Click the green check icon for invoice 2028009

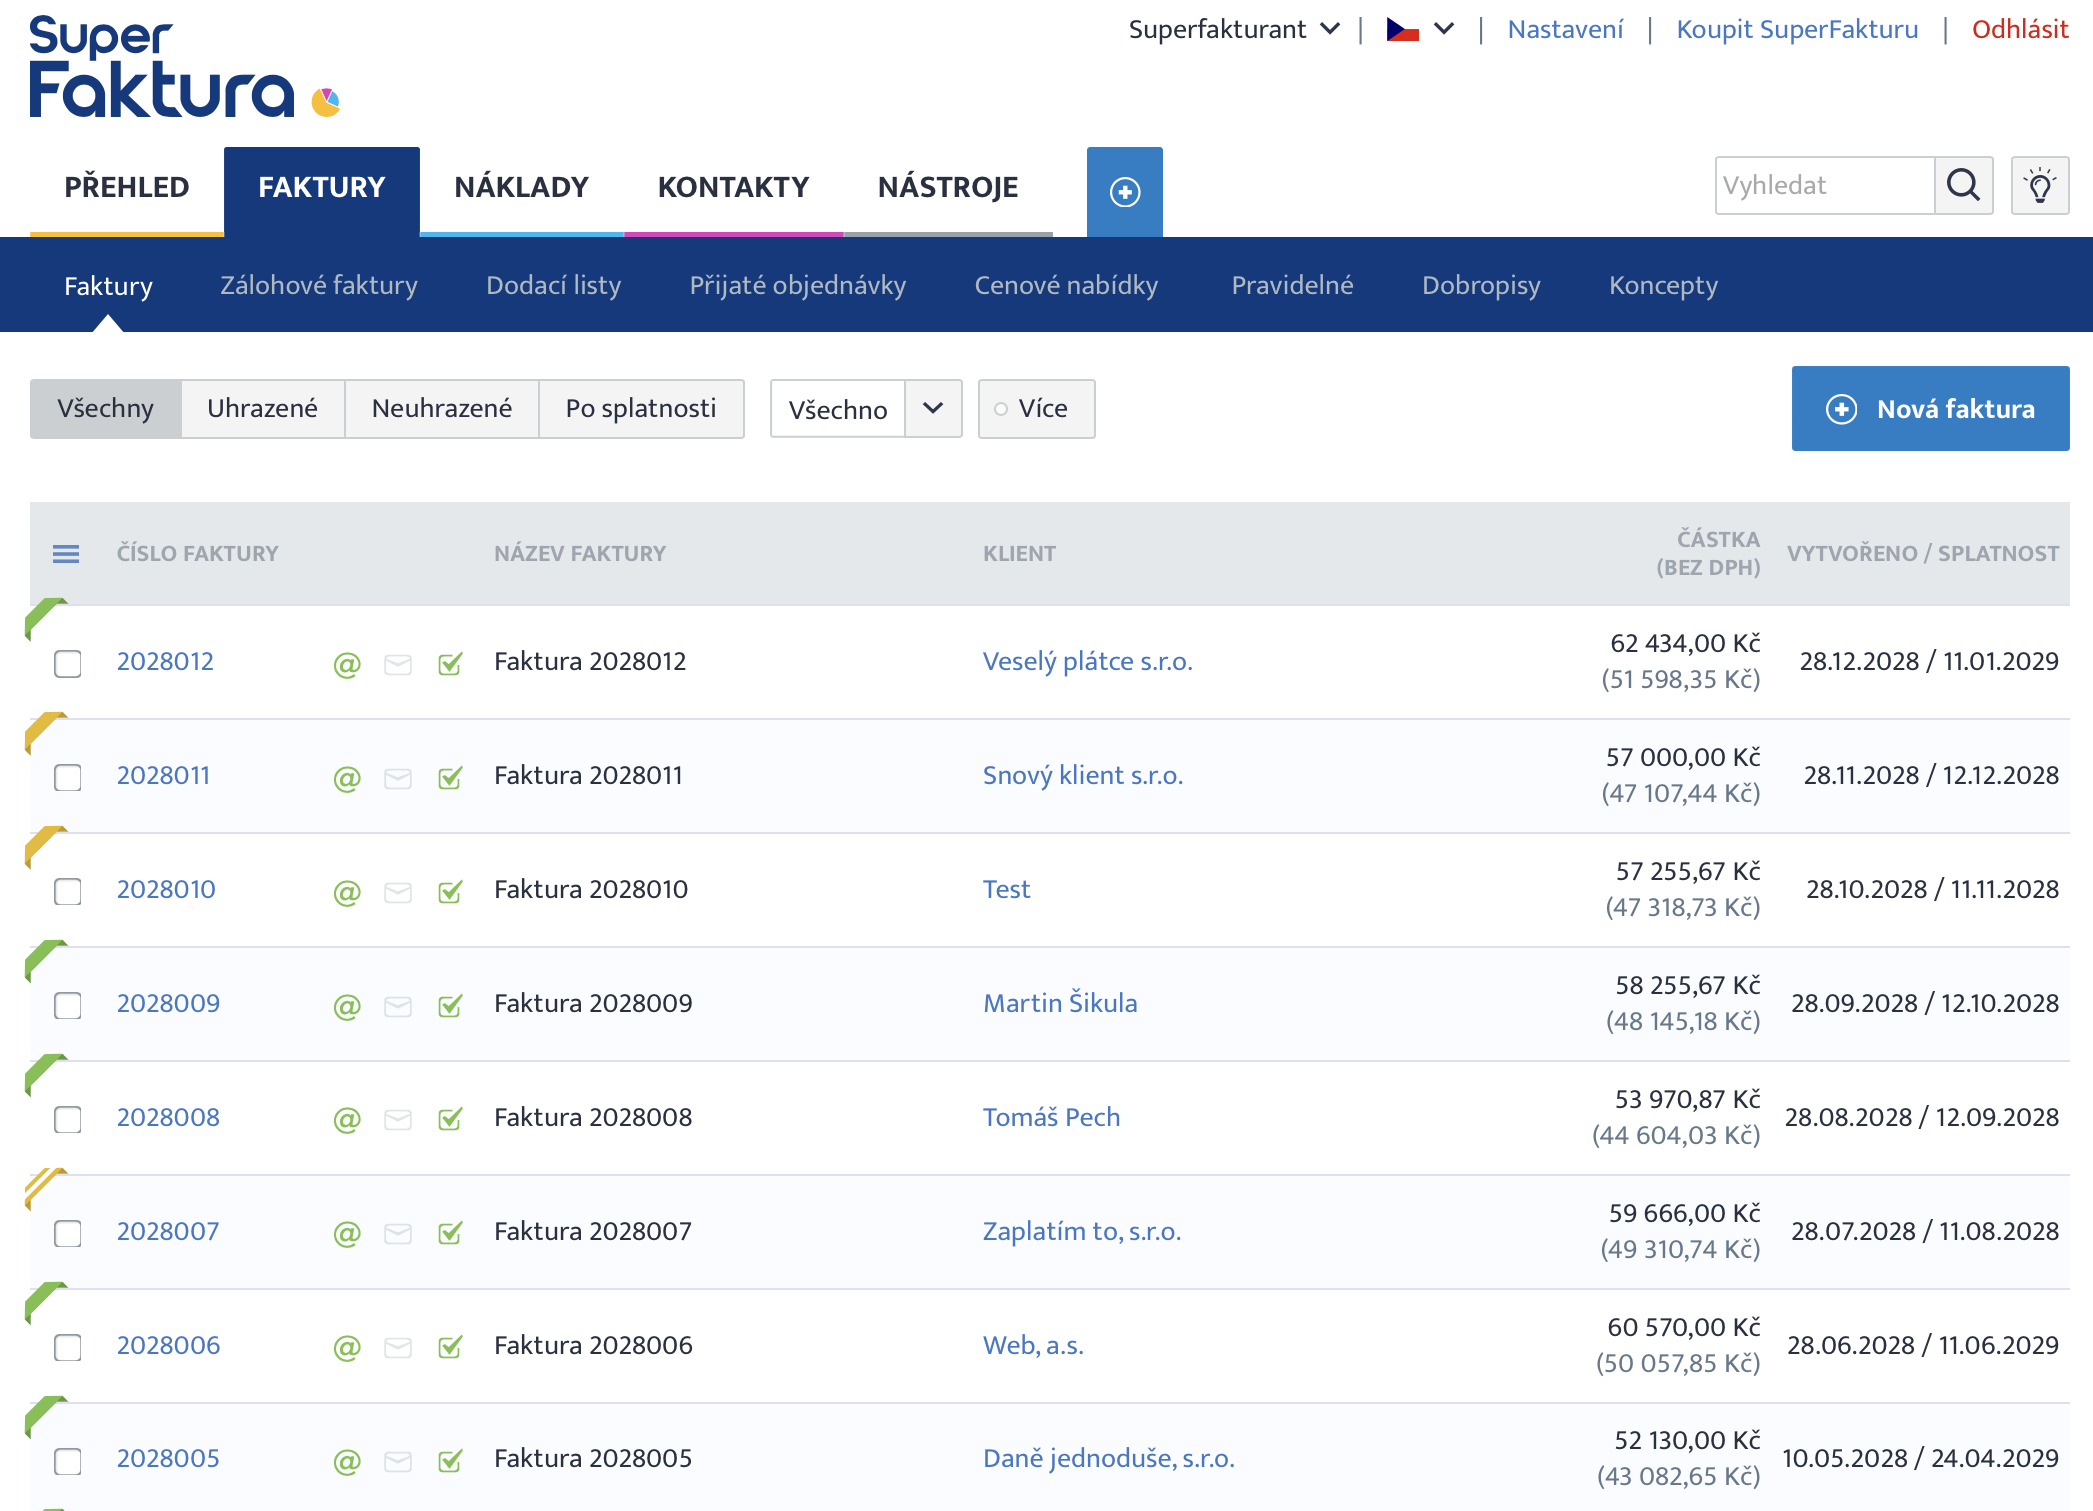(x=450, y=1005)
